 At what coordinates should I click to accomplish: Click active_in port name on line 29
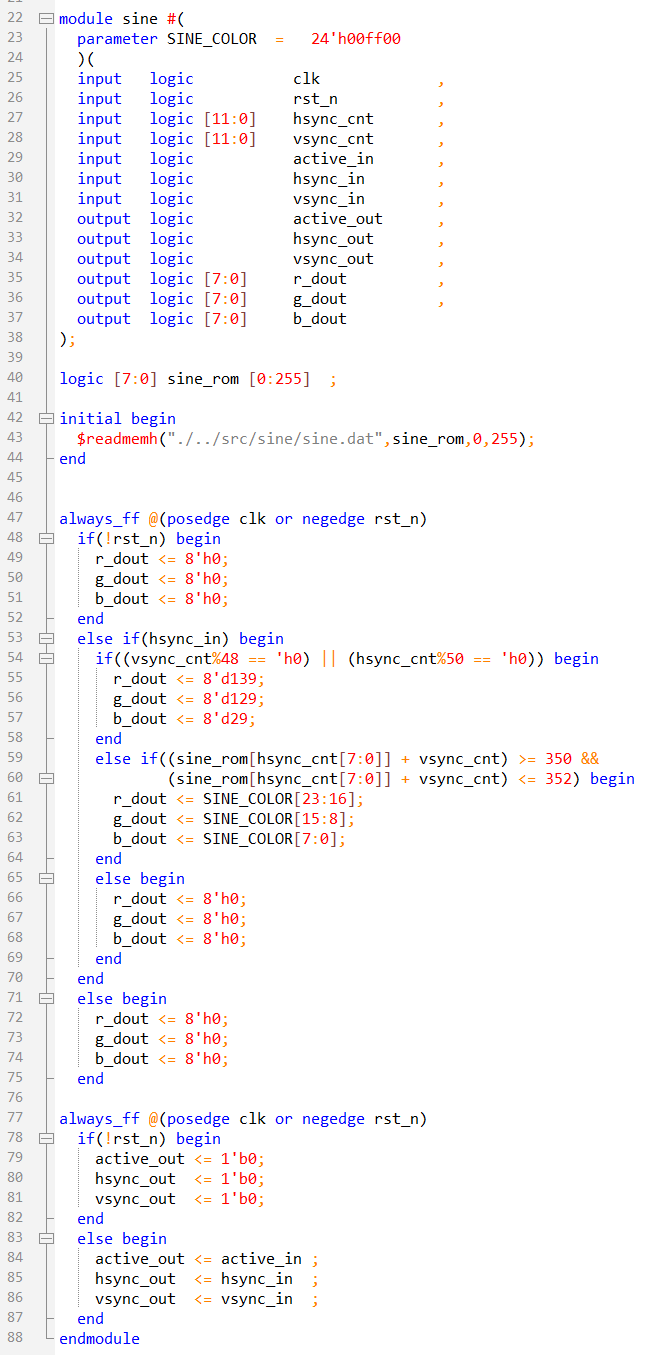[x=334, y=159]
